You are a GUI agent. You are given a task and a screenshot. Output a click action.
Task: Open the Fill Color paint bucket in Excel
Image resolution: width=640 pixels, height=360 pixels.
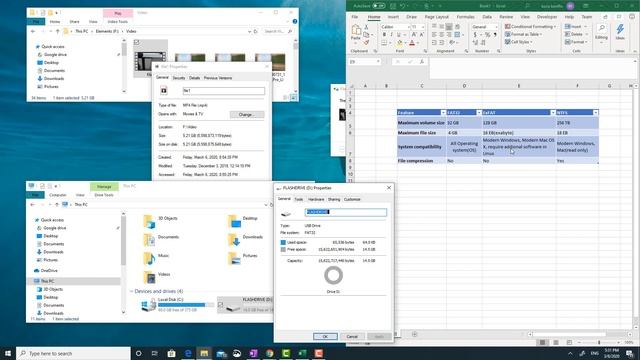[400, 42]
